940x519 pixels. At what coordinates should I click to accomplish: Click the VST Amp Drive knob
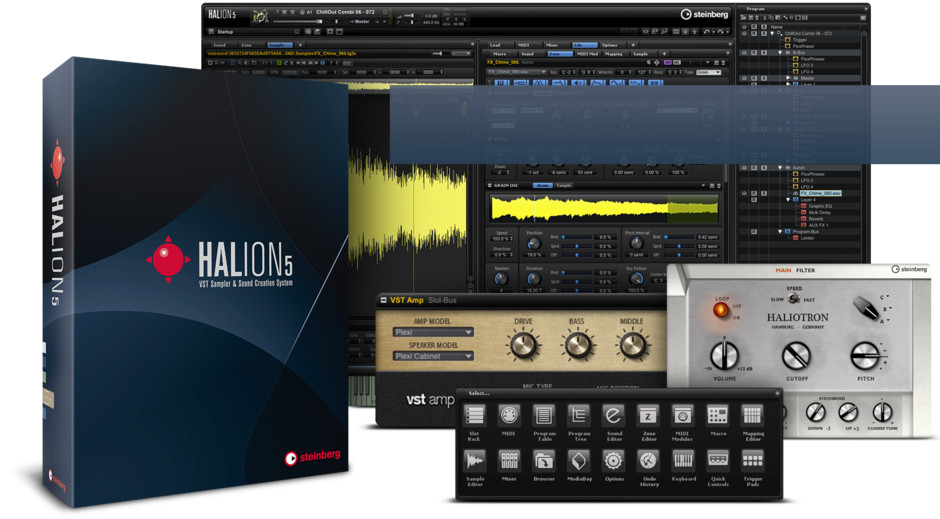[522, 346]
